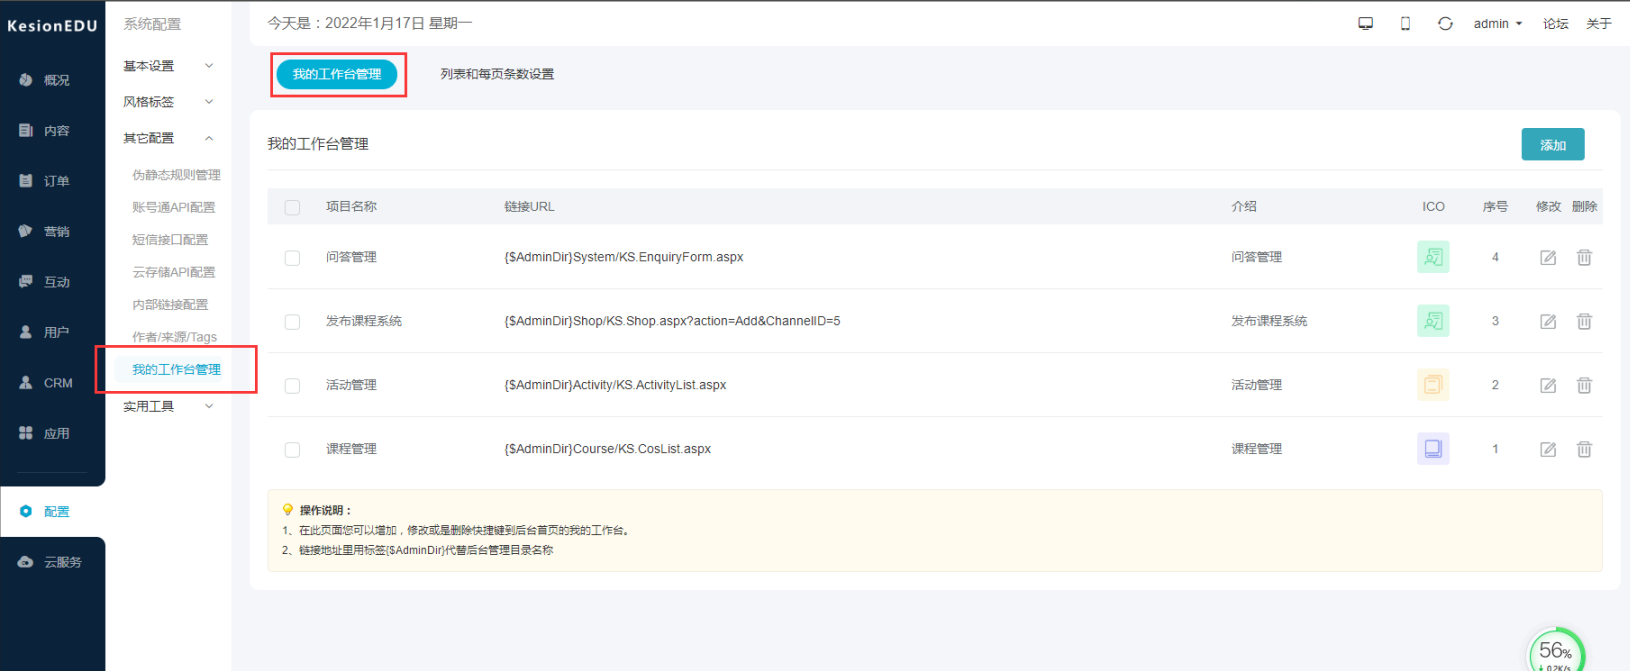Open the 云服务 section in left sidebar
The height and width of the screenshot is (671, 1630).
pyautogui.click(x=51, y=562)
